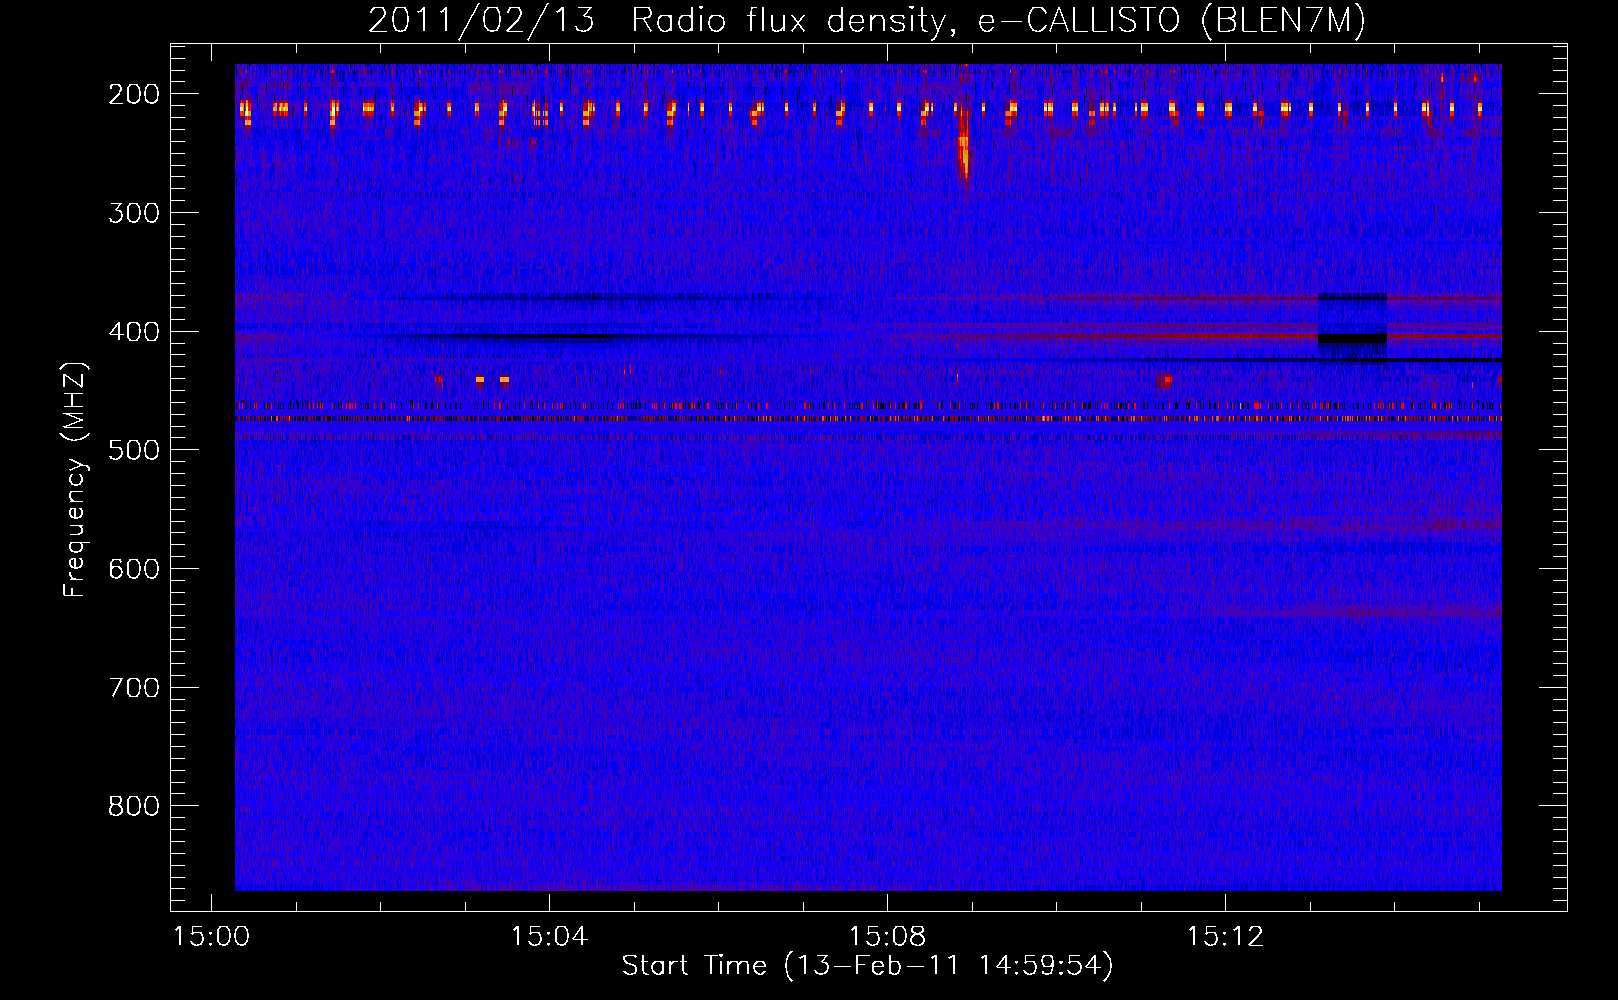Image resolution: width=1618 pixels, height=1000 pixels.
Task: Click the '15:12' time axis label
Action: pos(1225,937)
